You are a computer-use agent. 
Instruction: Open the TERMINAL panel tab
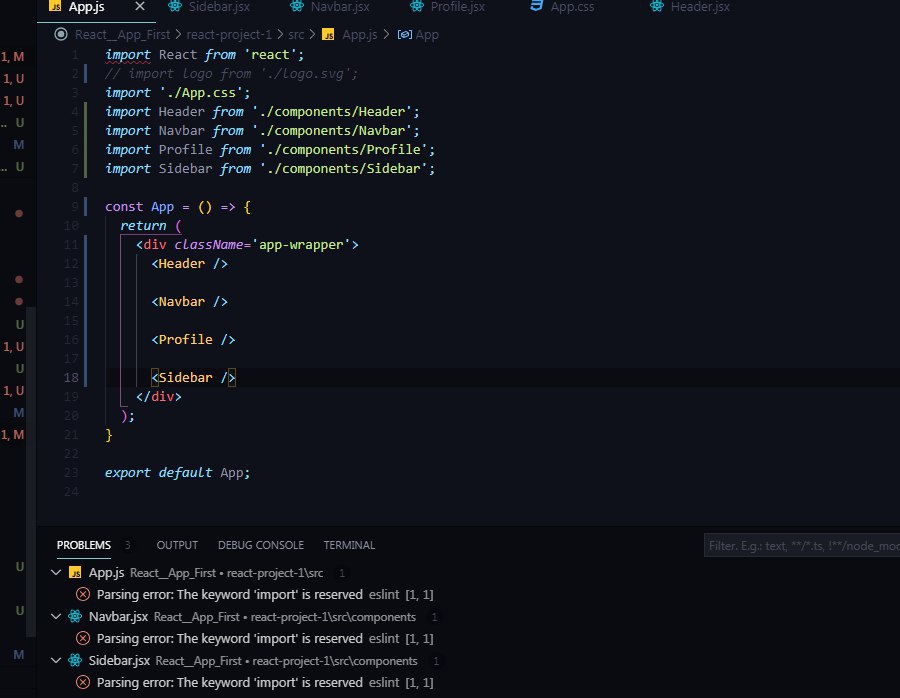point(349,545)
